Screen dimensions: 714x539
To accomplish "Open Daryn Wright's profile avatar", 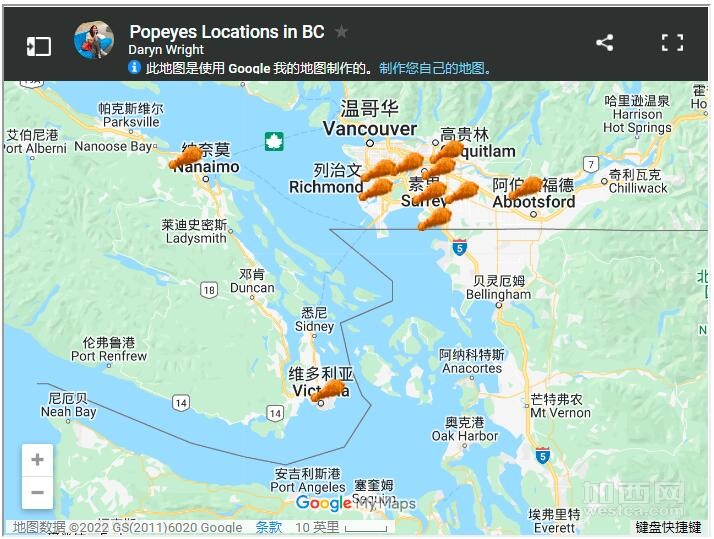I will point(94,40).
